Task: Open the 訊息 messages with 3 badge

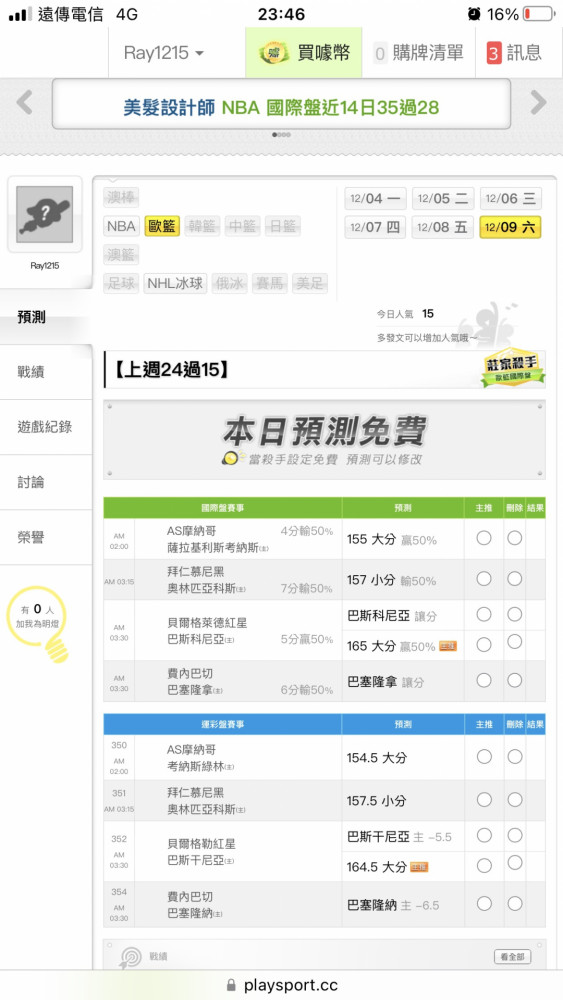Action: tap(514, 53)
